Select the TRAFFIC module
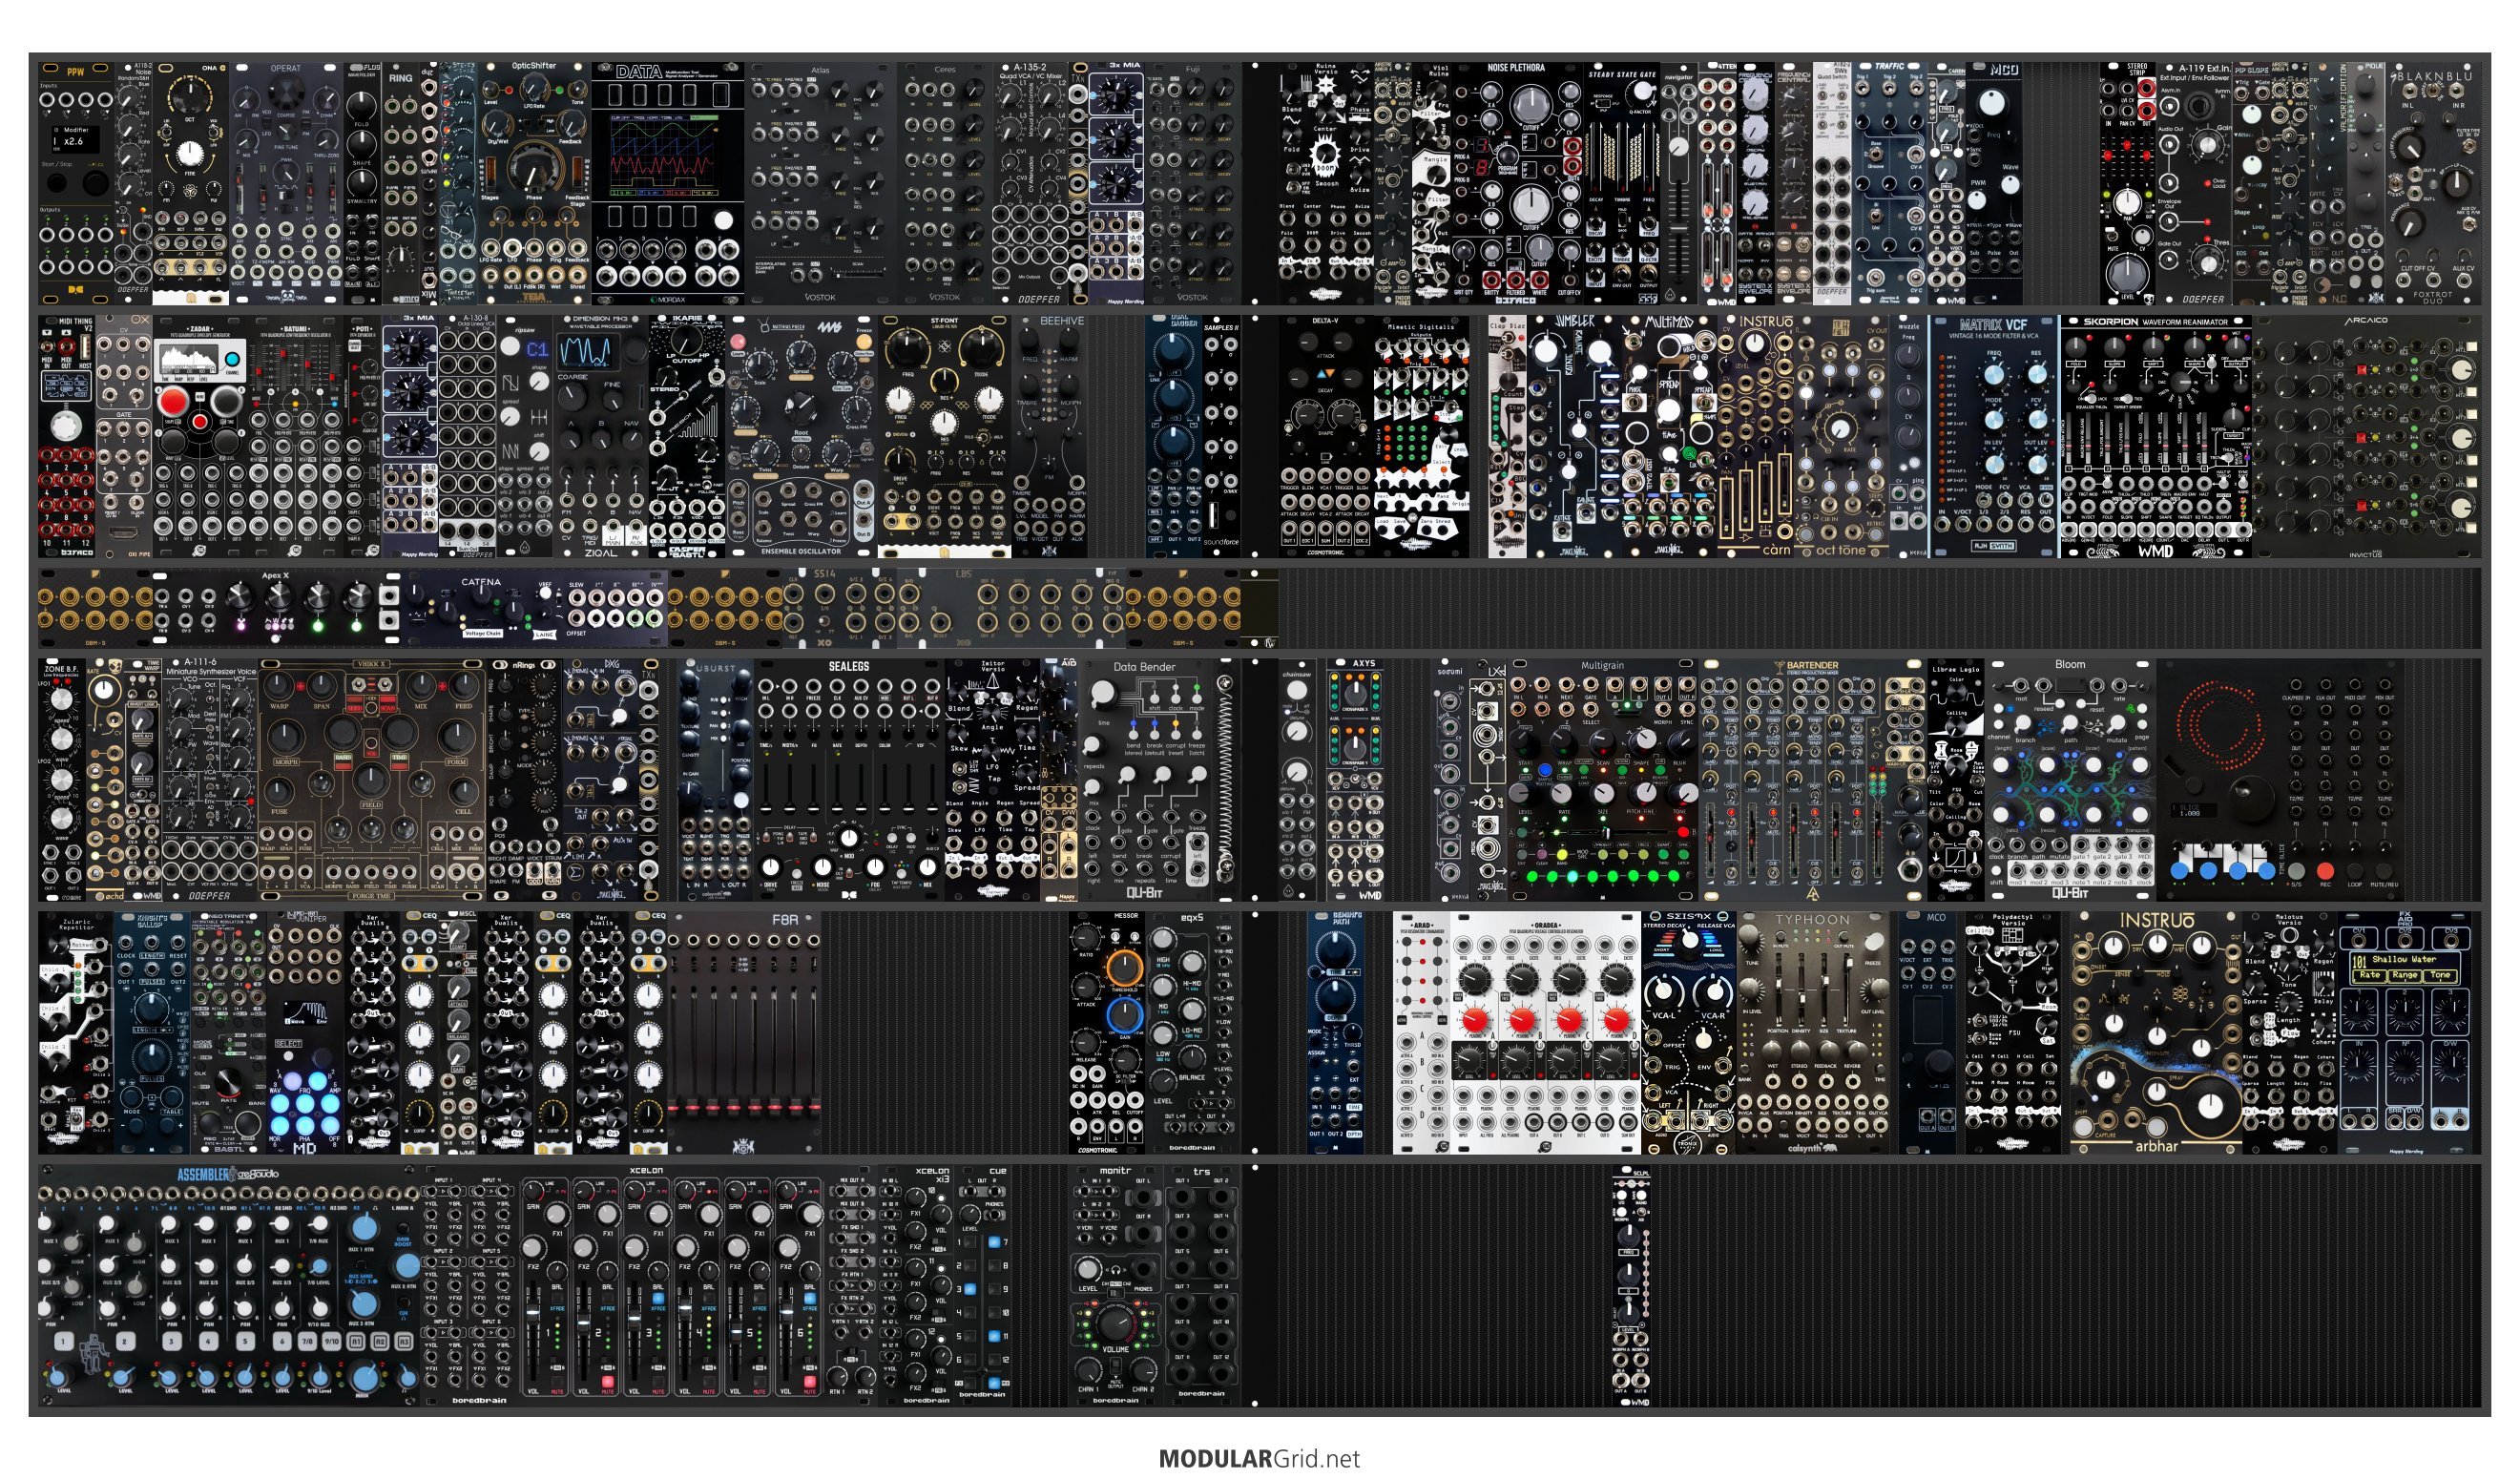 click(x=1888, y=183)
